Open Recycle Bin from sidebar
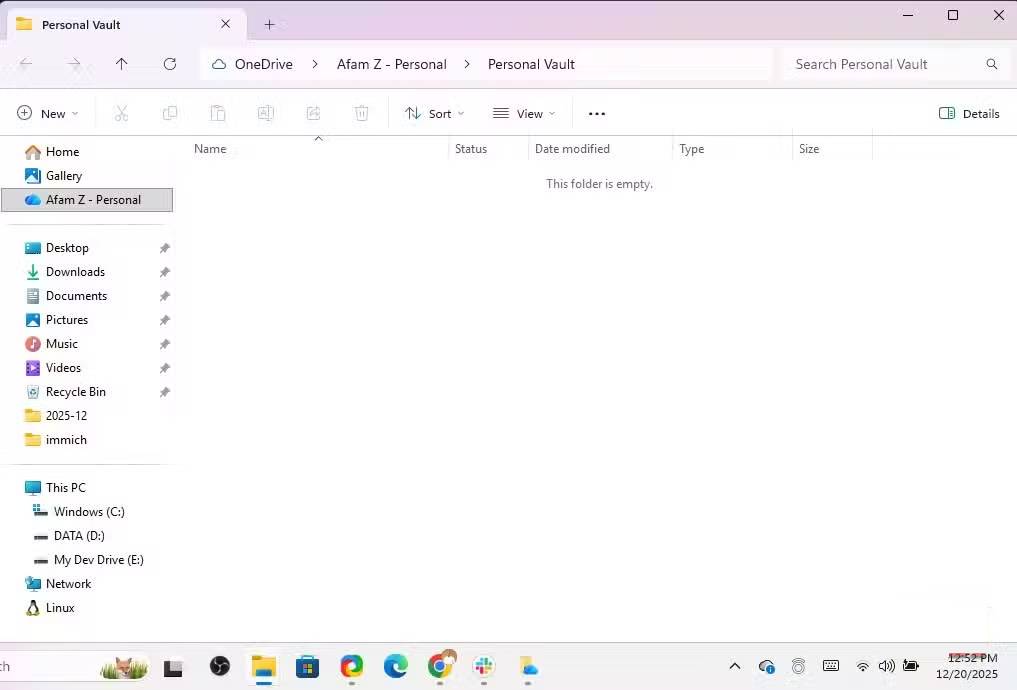 pos(75,392)
